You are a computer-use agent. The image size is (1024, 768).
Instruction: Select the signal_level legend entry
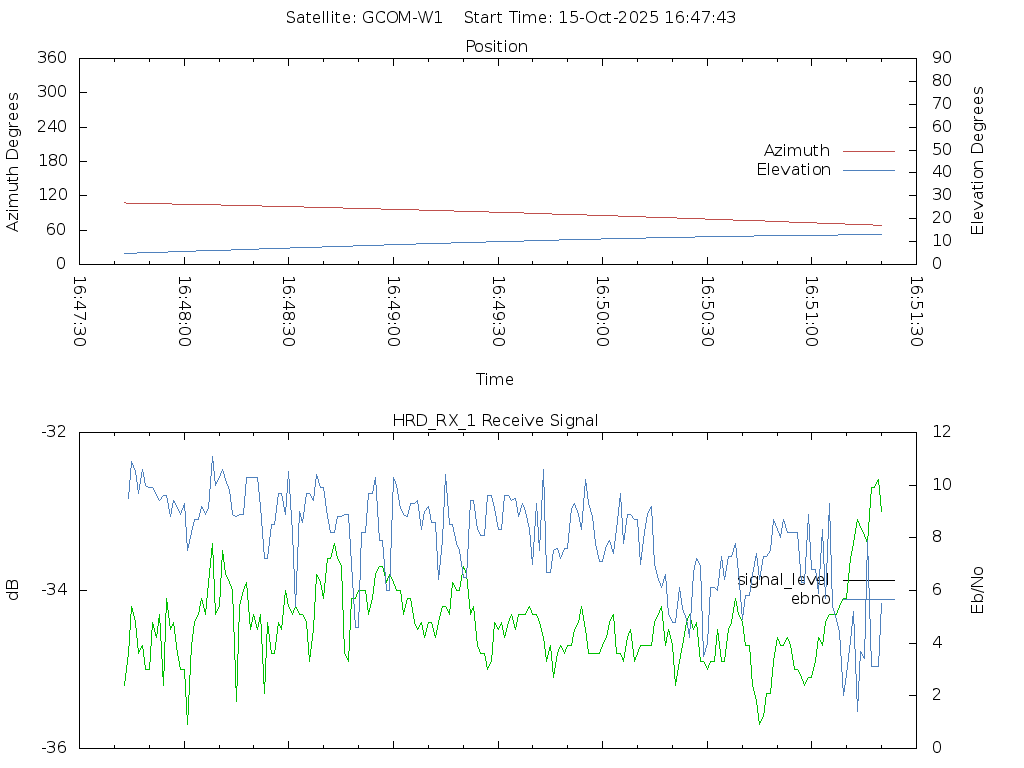pos(783,580)
